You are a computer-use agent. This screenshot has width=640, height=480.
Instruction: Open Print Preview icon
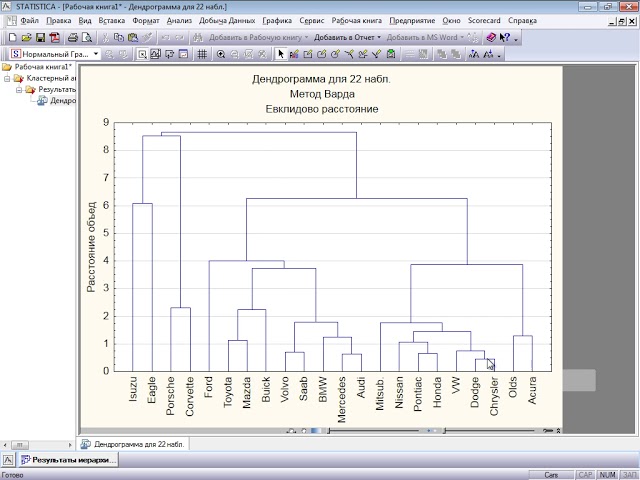pyautogui.click(x=87, y=38)
